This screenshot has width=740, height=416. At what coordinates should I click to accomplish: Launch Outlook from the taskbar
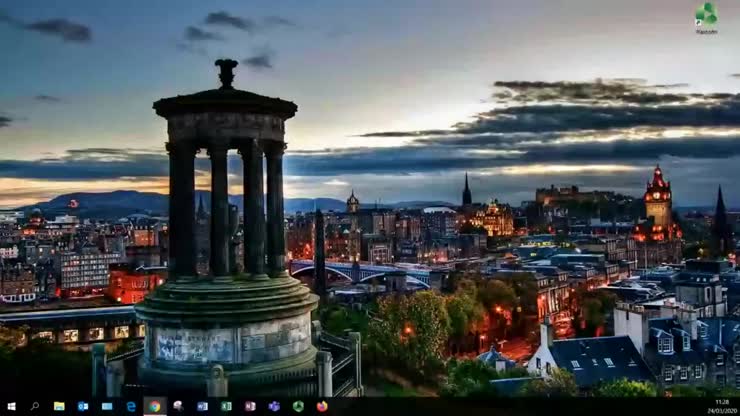click(x=83, y=406)
